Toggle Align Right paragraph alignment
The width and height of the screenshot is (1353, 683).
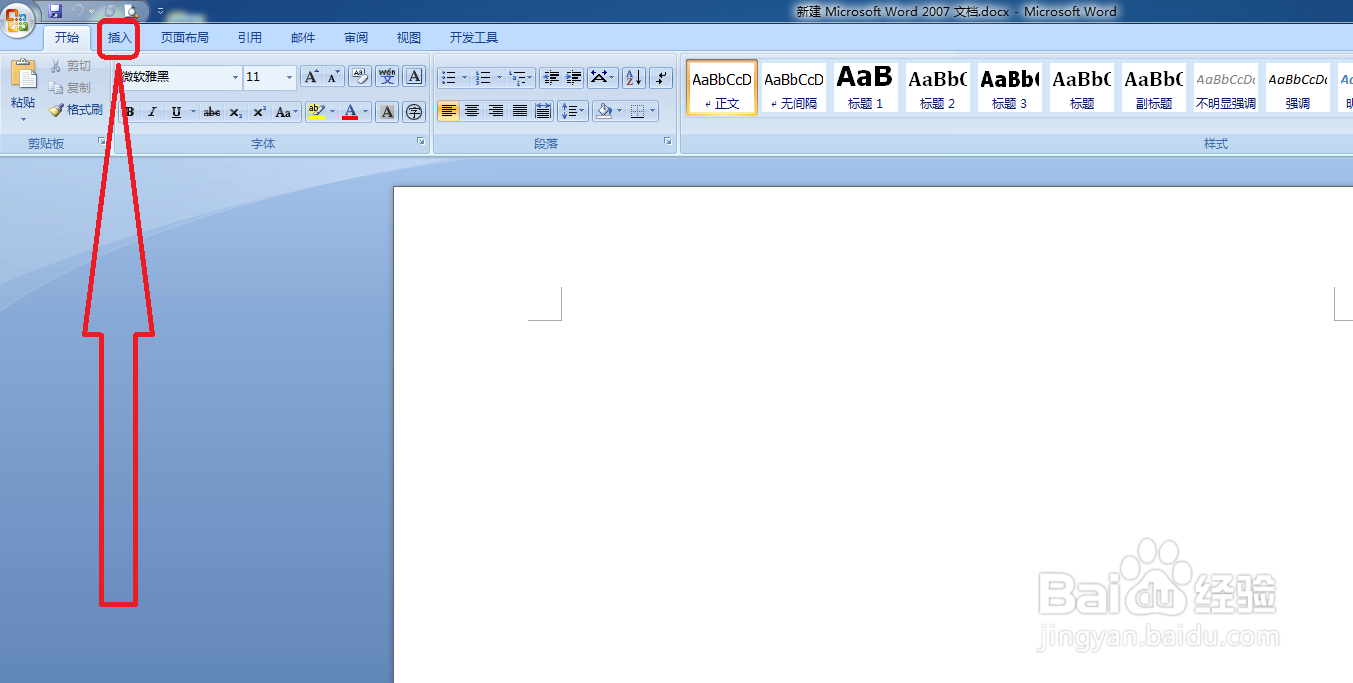496,111
